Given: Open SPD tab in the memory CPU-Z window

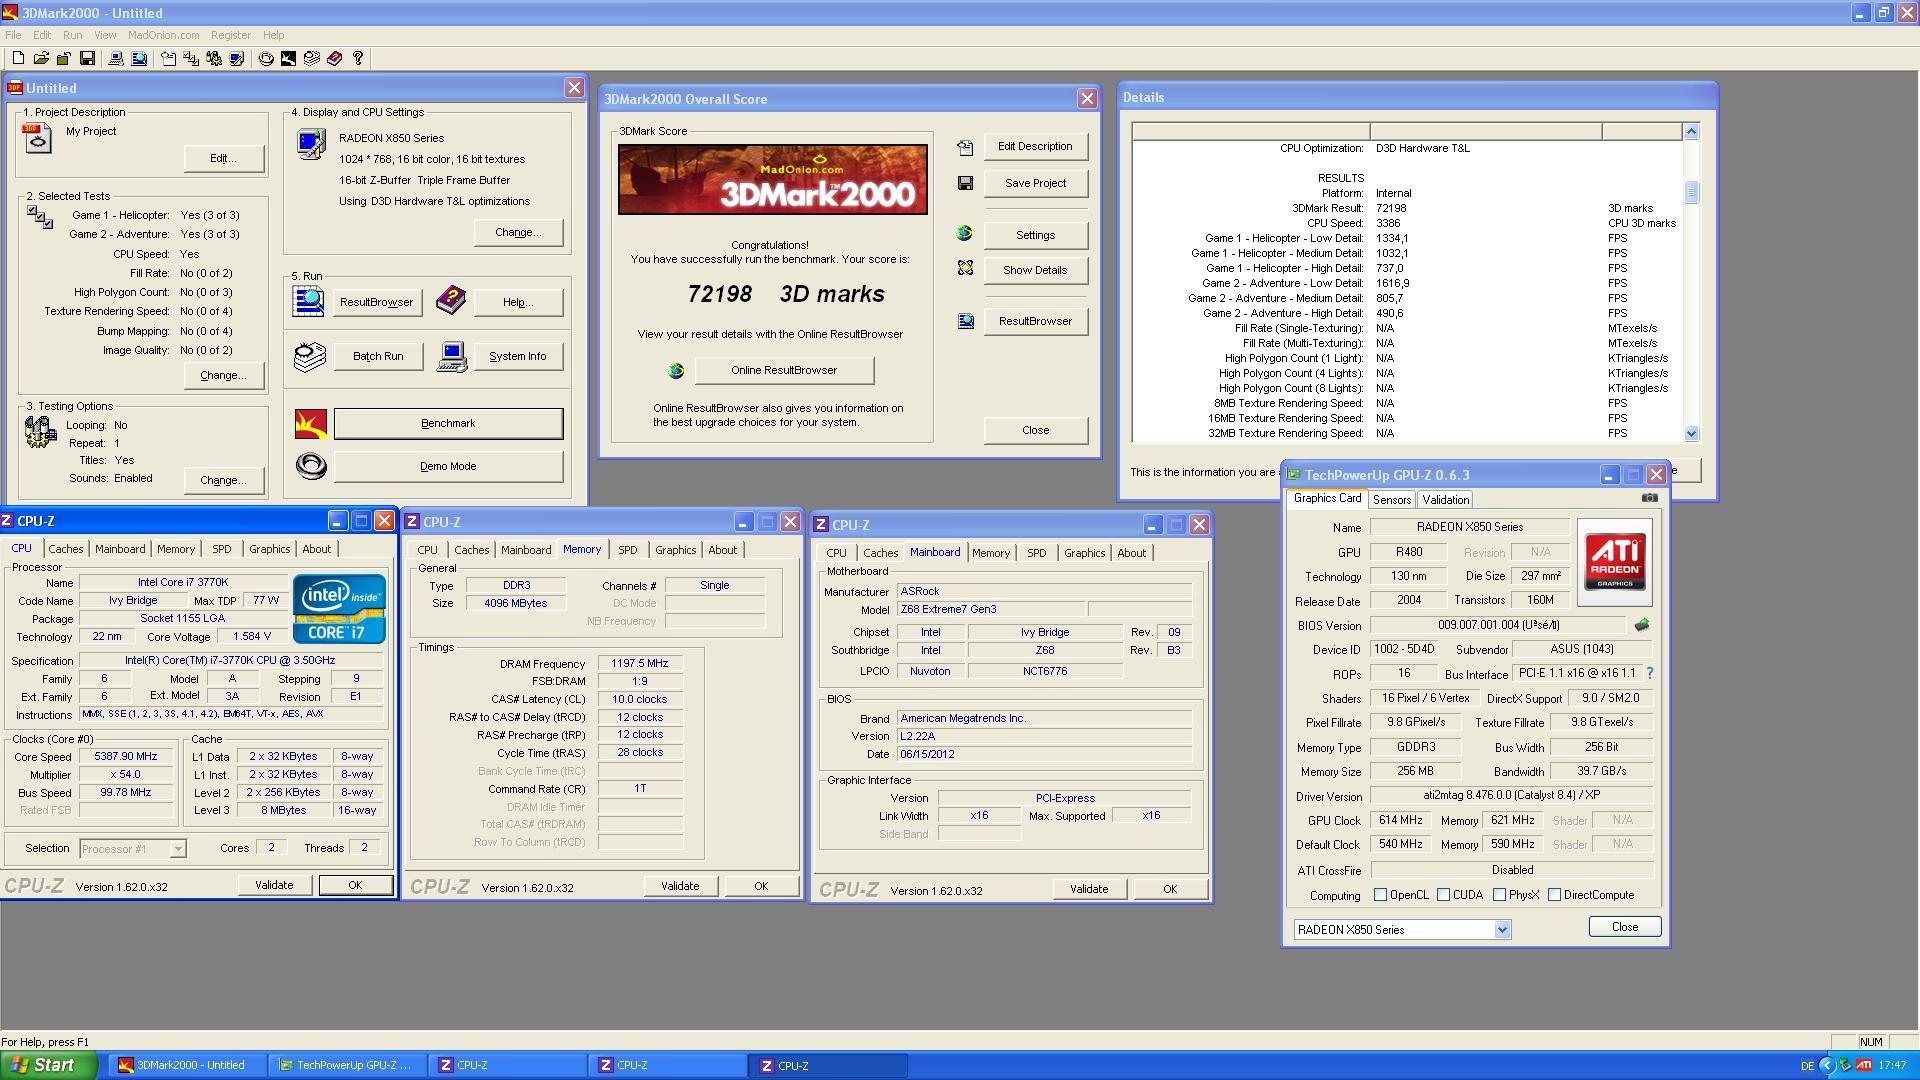Looking at the screenshot, I should tap(627, 550).
